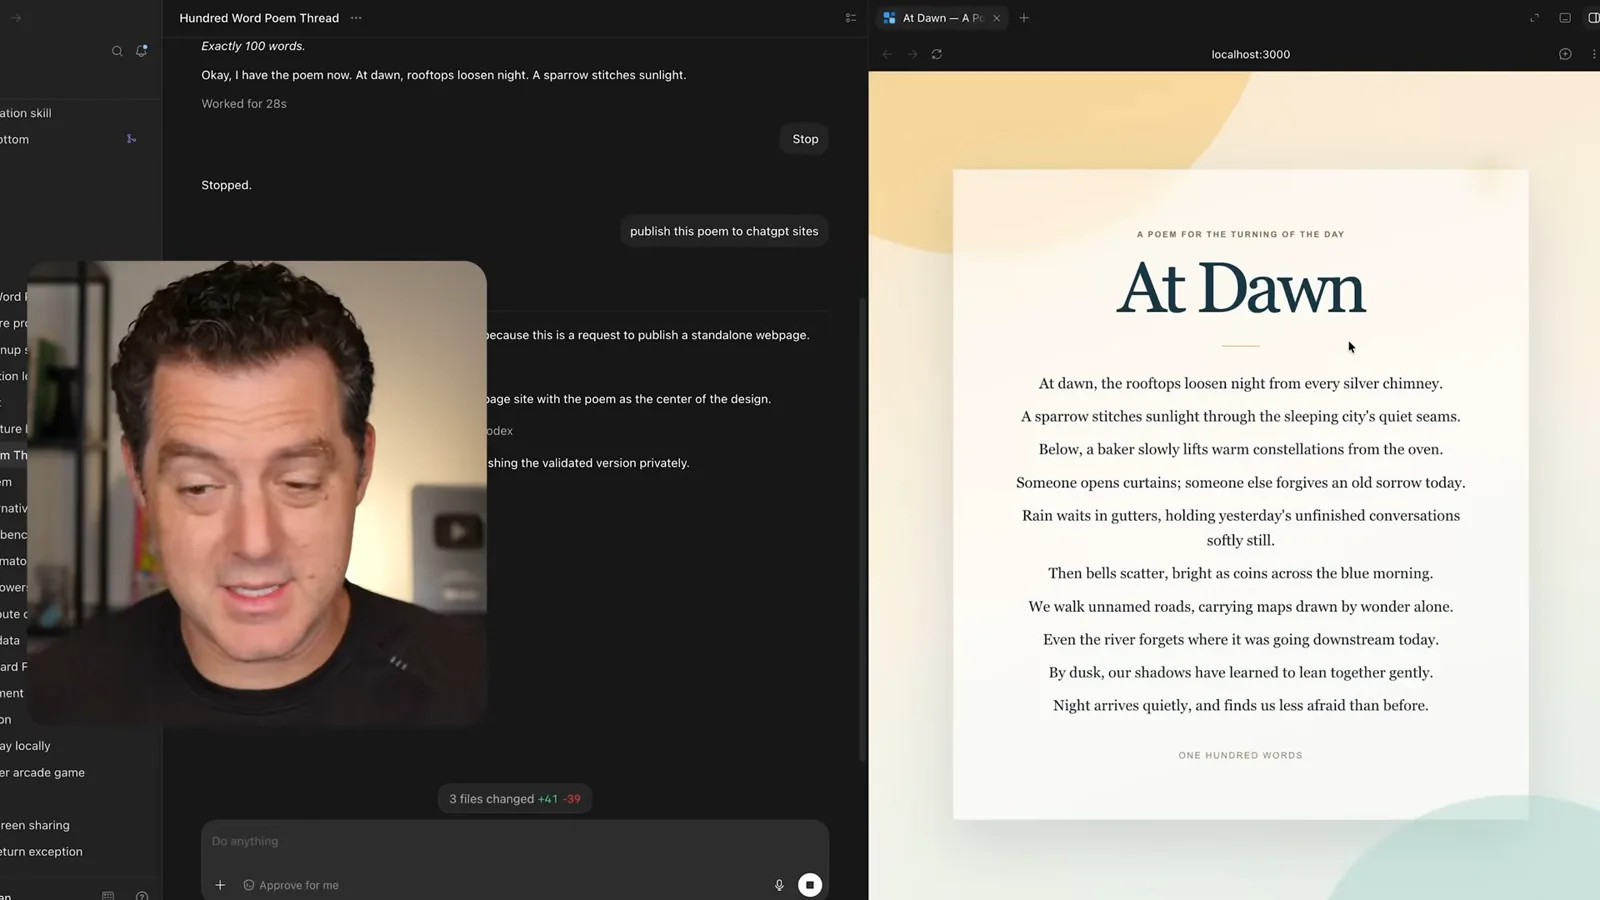Click the Stop button in the thread

click(805, 139)
